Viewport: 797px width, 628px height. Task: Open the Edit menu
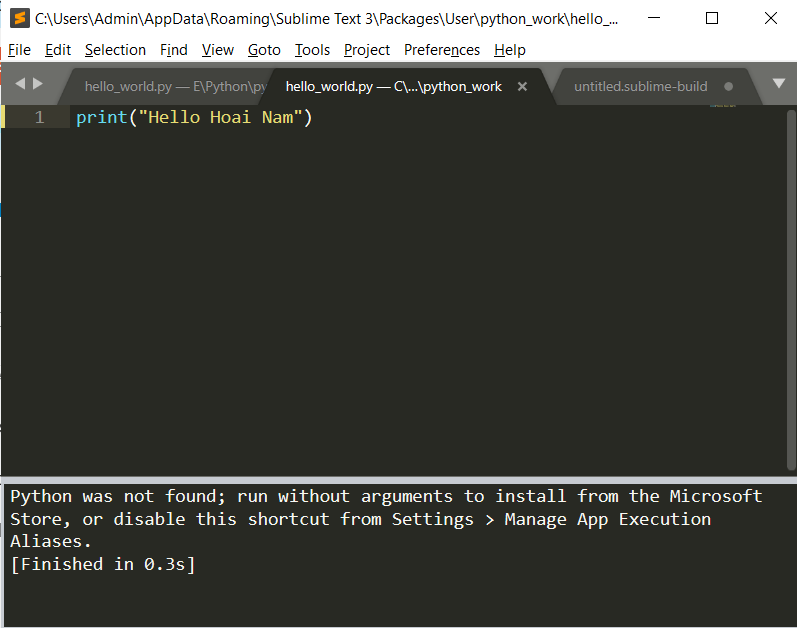click(x=58, y=50)
